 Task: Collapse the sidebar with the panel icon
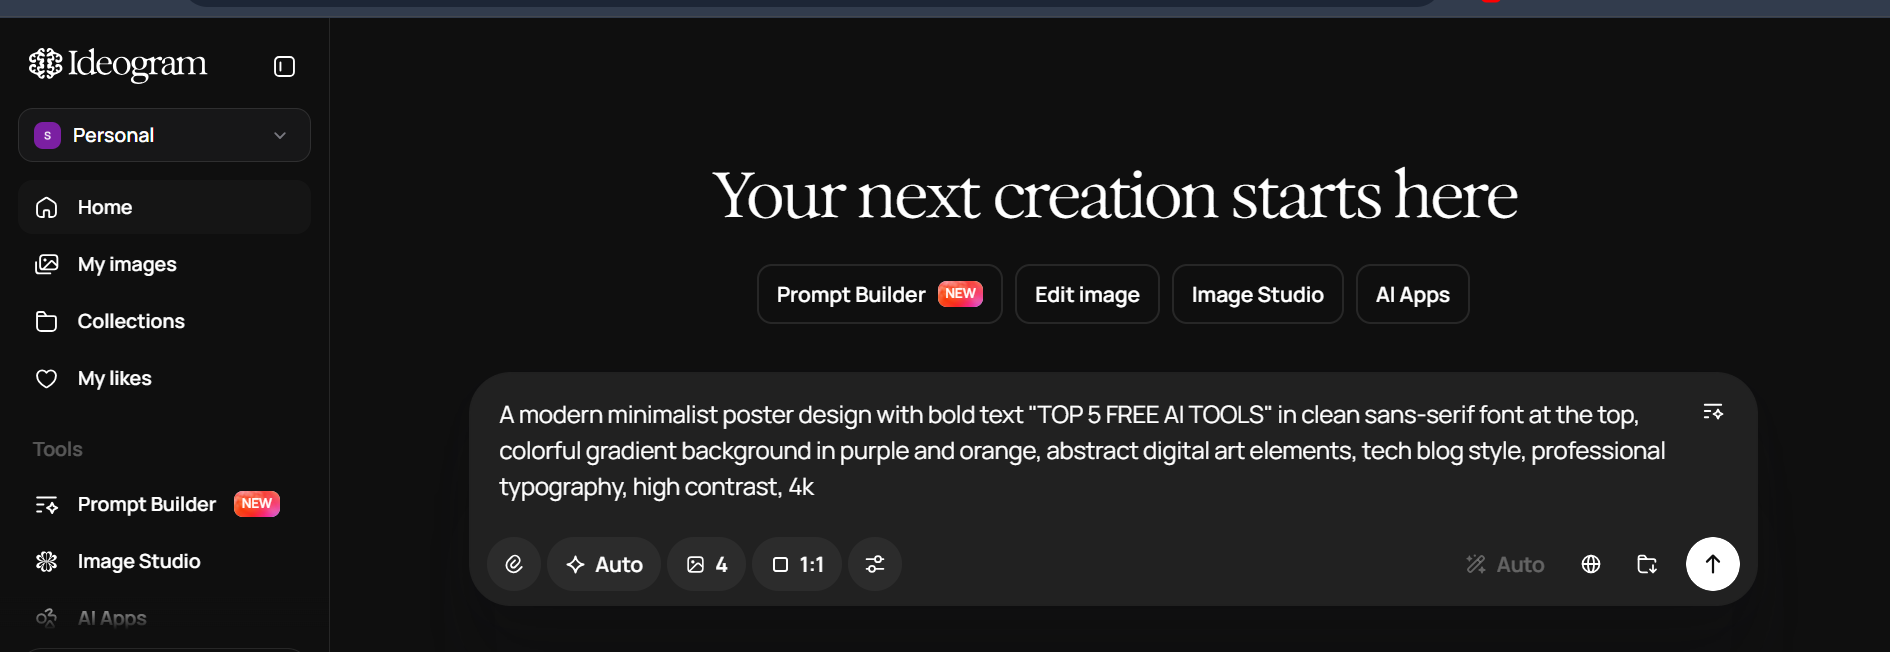point(284,66)
